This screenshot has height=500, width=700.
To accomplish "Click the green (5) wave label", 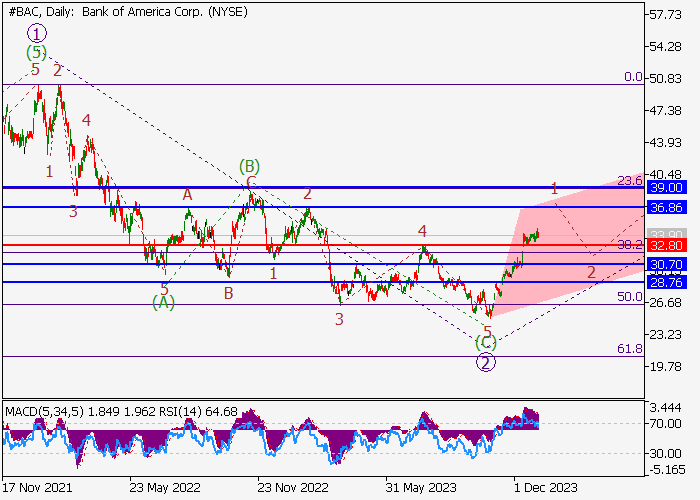I will pyautogui.click(x=36, y=53).
